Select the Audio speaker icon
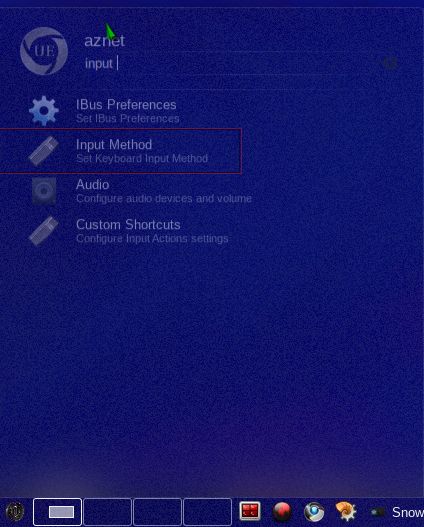Image resolution: width=424 pixels, height=527 pixels. (44, 191)
